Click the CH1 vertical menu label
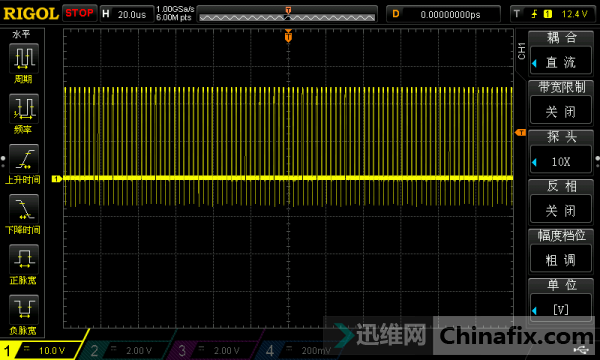Viewport: 600px width, 360px height. click(521, 51)
